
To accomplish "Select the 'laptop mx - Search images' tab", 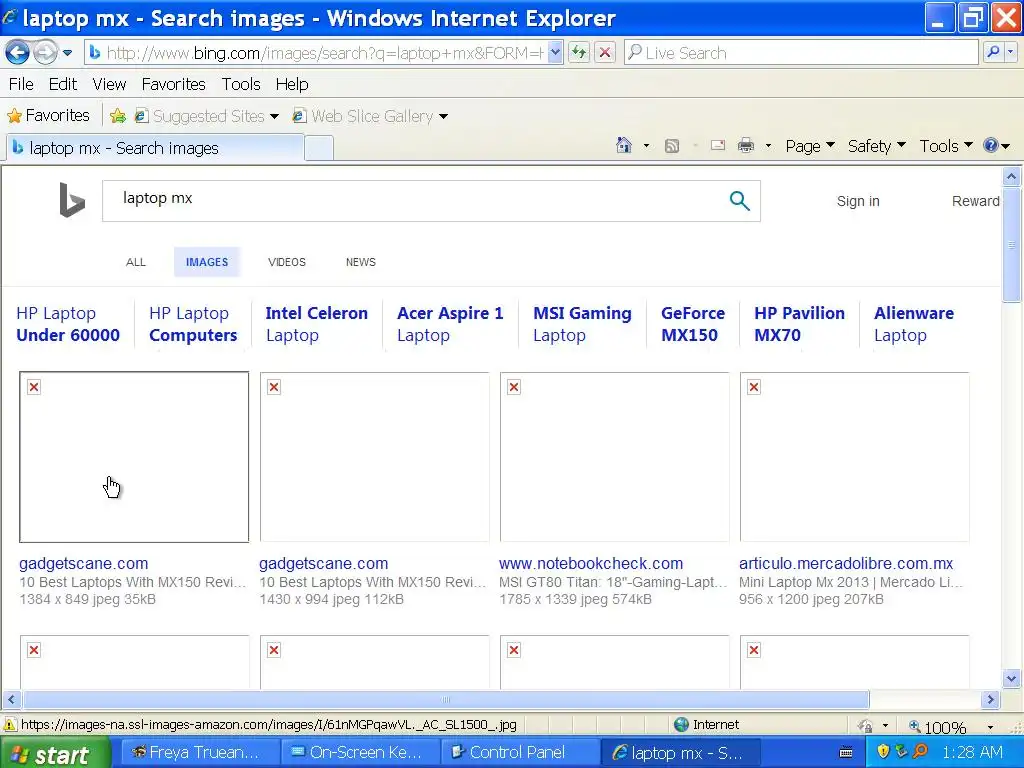I will 155,148.
